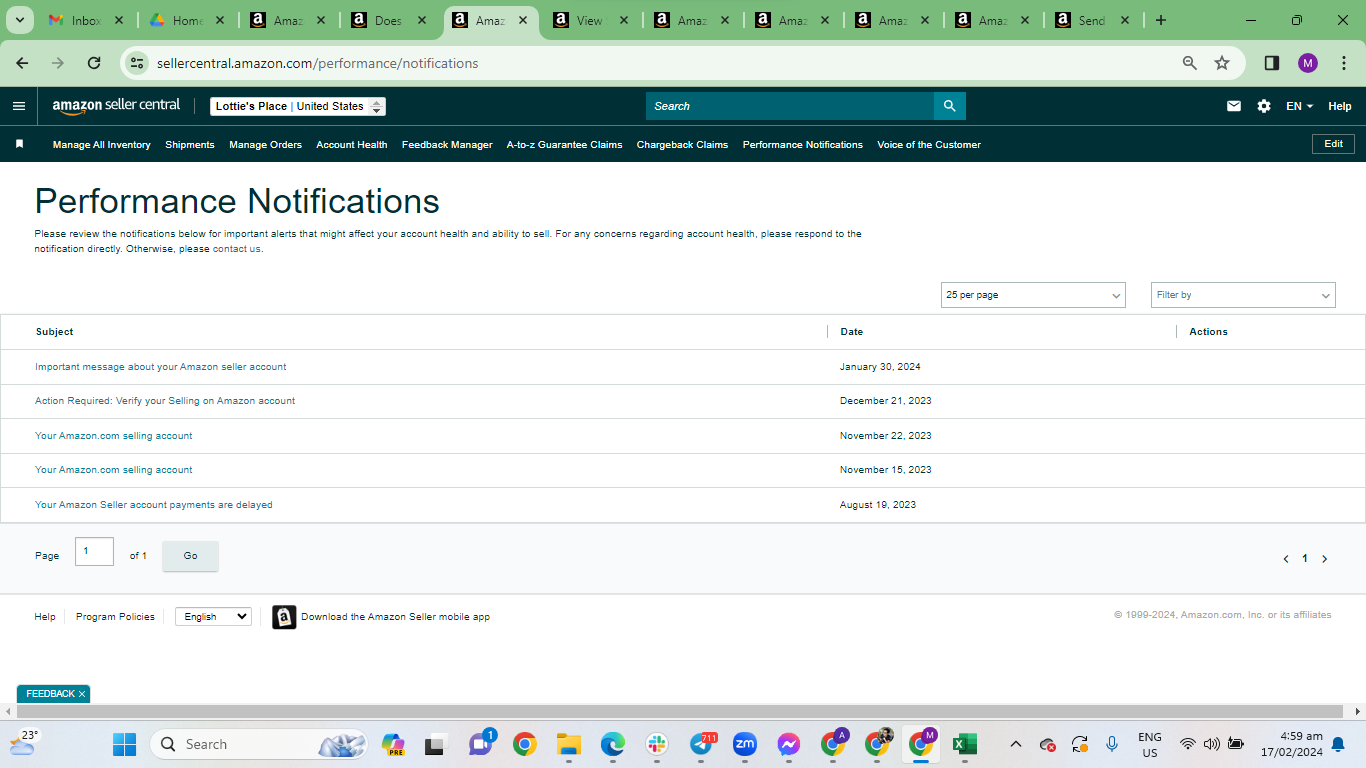The image size is (1366, 768).
Task: Open the EN language dropdown
Action: point(1299,106)
